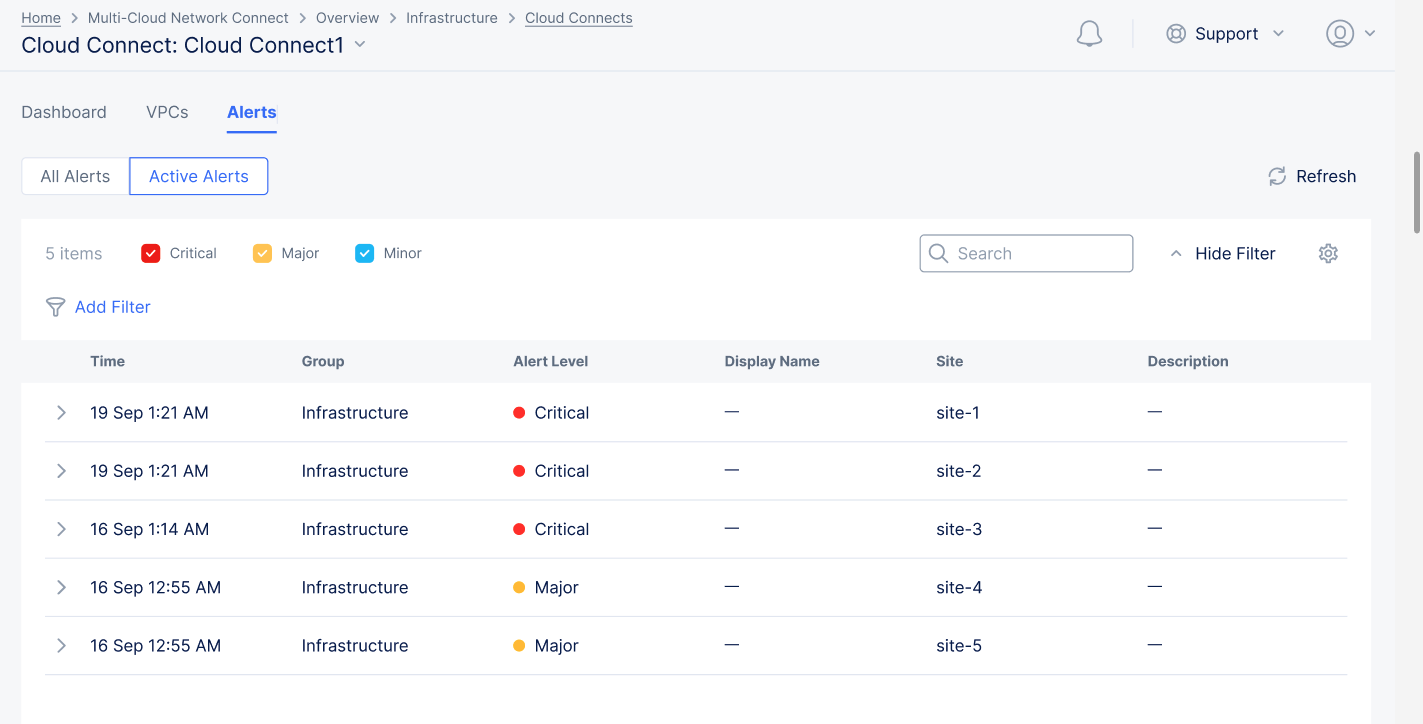The height and width of the screenshot is (724, 1423).
Task: Click the red Critical status dot on site-1
Action: 520,412
